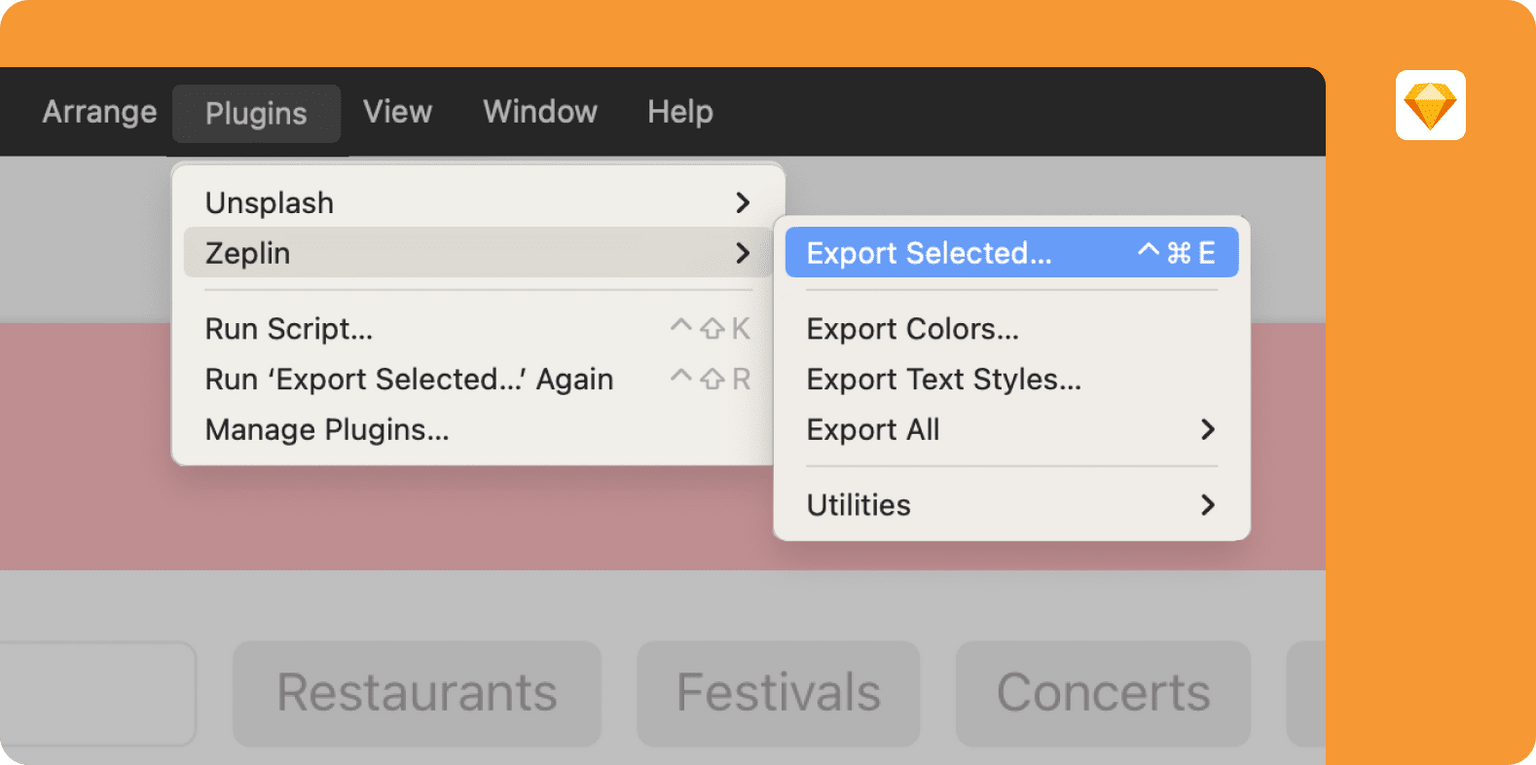Click the Sketch diamond app icon

click(x=1430, y=105)
